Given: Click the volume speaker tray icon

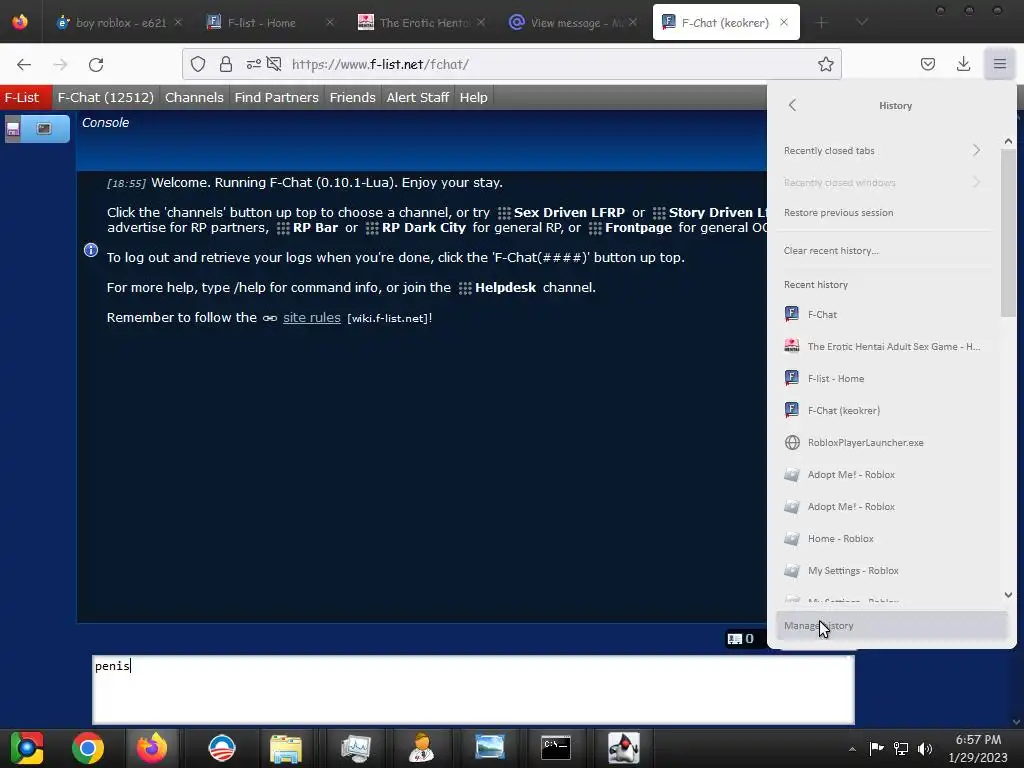Looking at the screenshot, I should click(925, 748).
